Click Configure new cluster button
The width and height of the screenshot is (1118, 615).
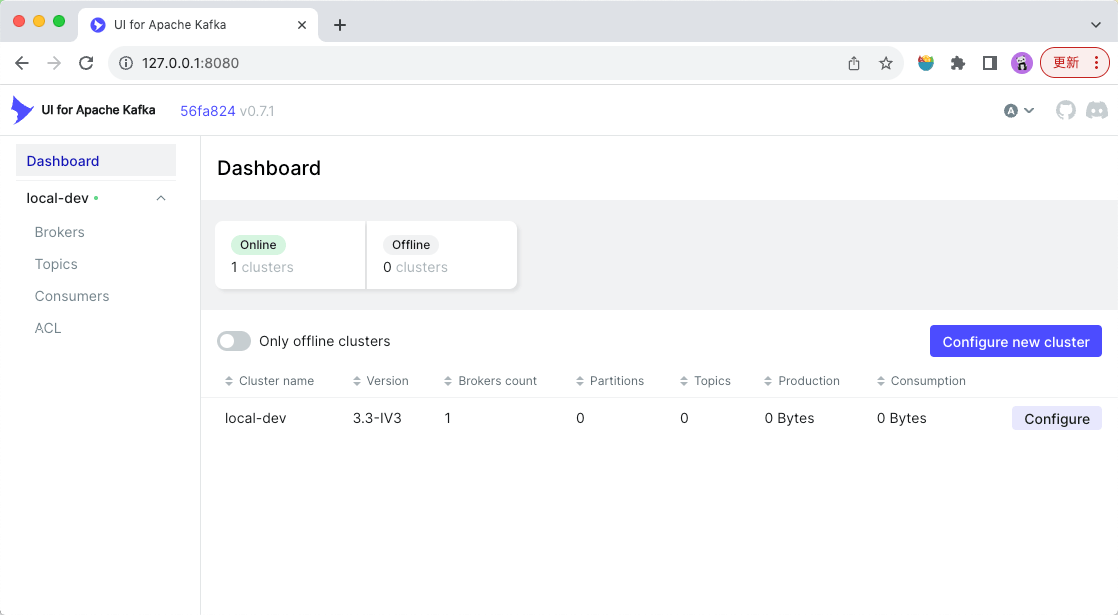pos(1015,341)
